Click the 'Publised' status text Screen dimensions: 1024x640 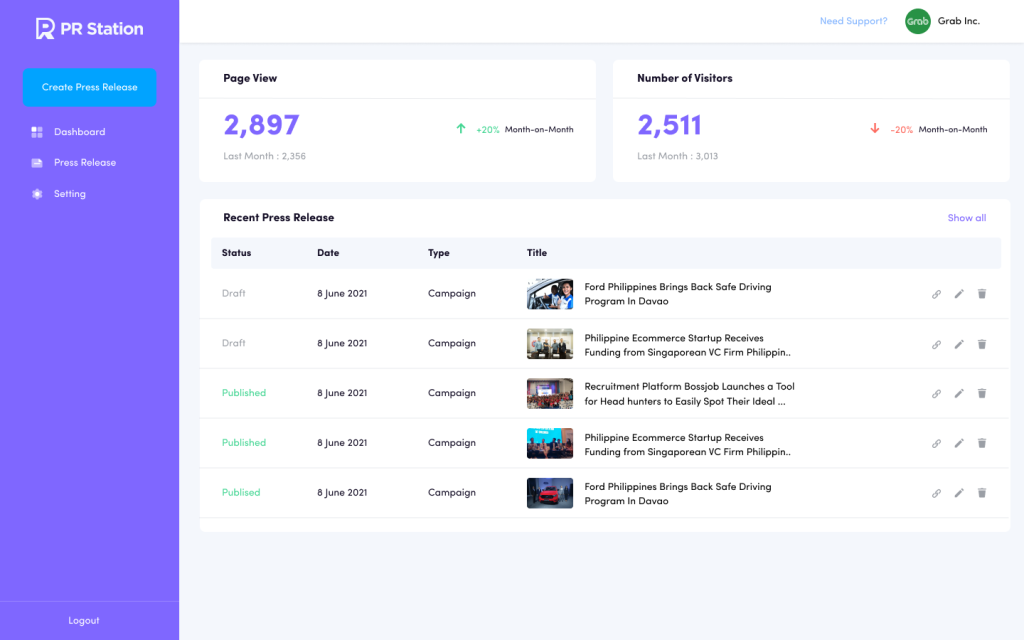[241, 492]
